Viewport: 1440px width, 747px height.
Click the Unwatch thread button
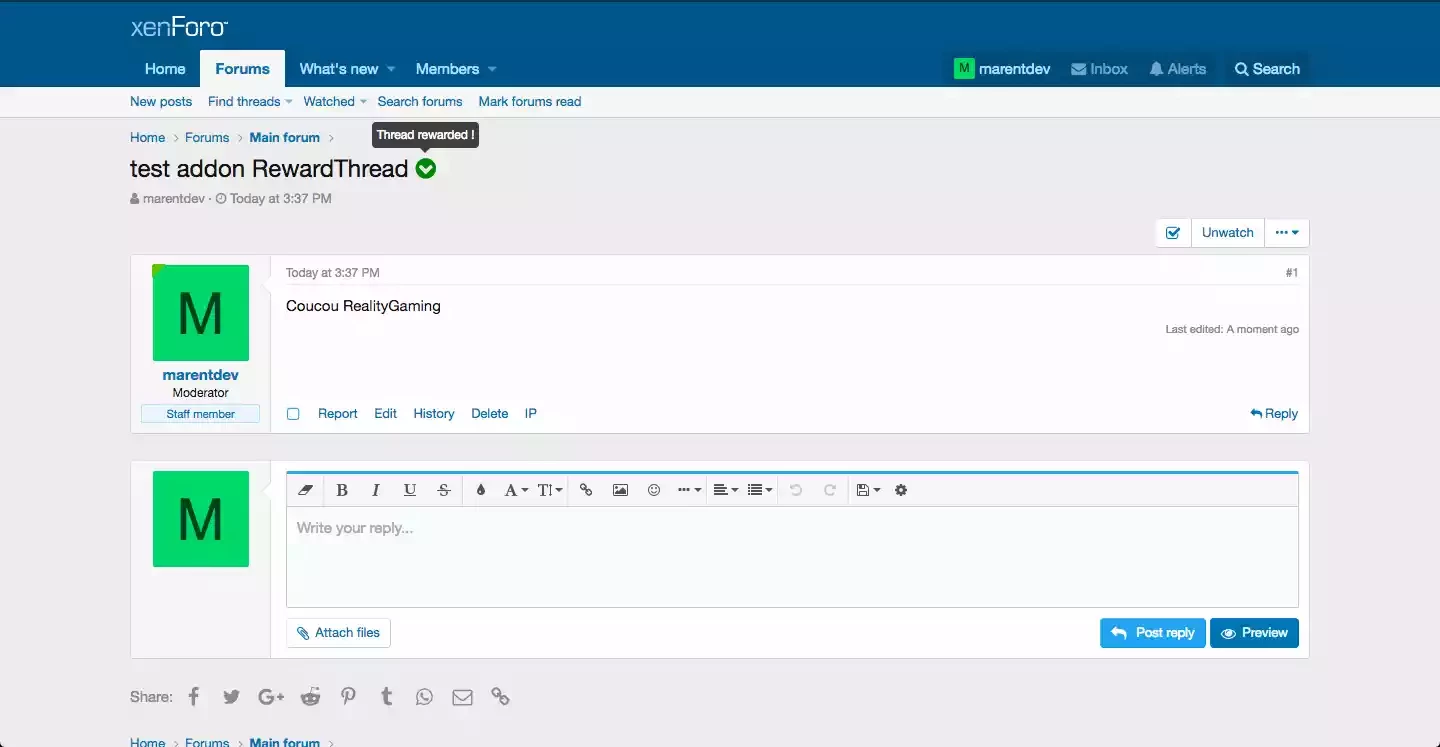coord(1227,233)
